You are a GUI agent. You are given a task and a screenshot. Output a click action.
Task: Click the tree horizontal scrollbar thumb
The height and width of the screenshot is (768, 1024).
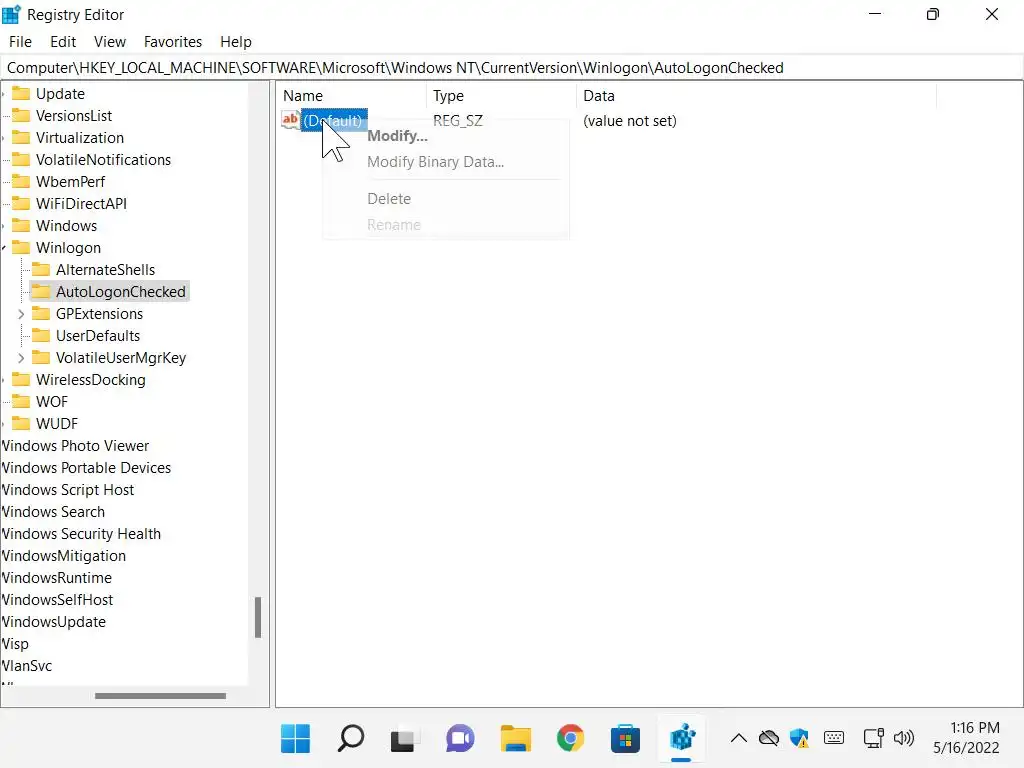tap(160, 696)
